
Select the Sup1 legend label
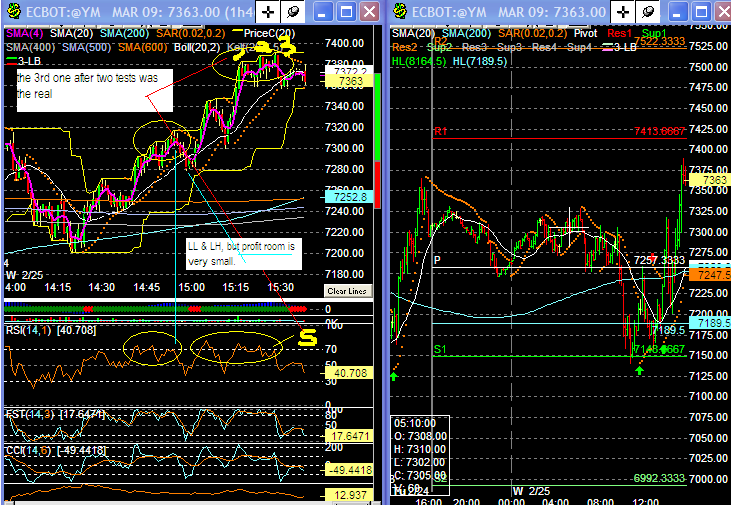(x=654, y=33)
